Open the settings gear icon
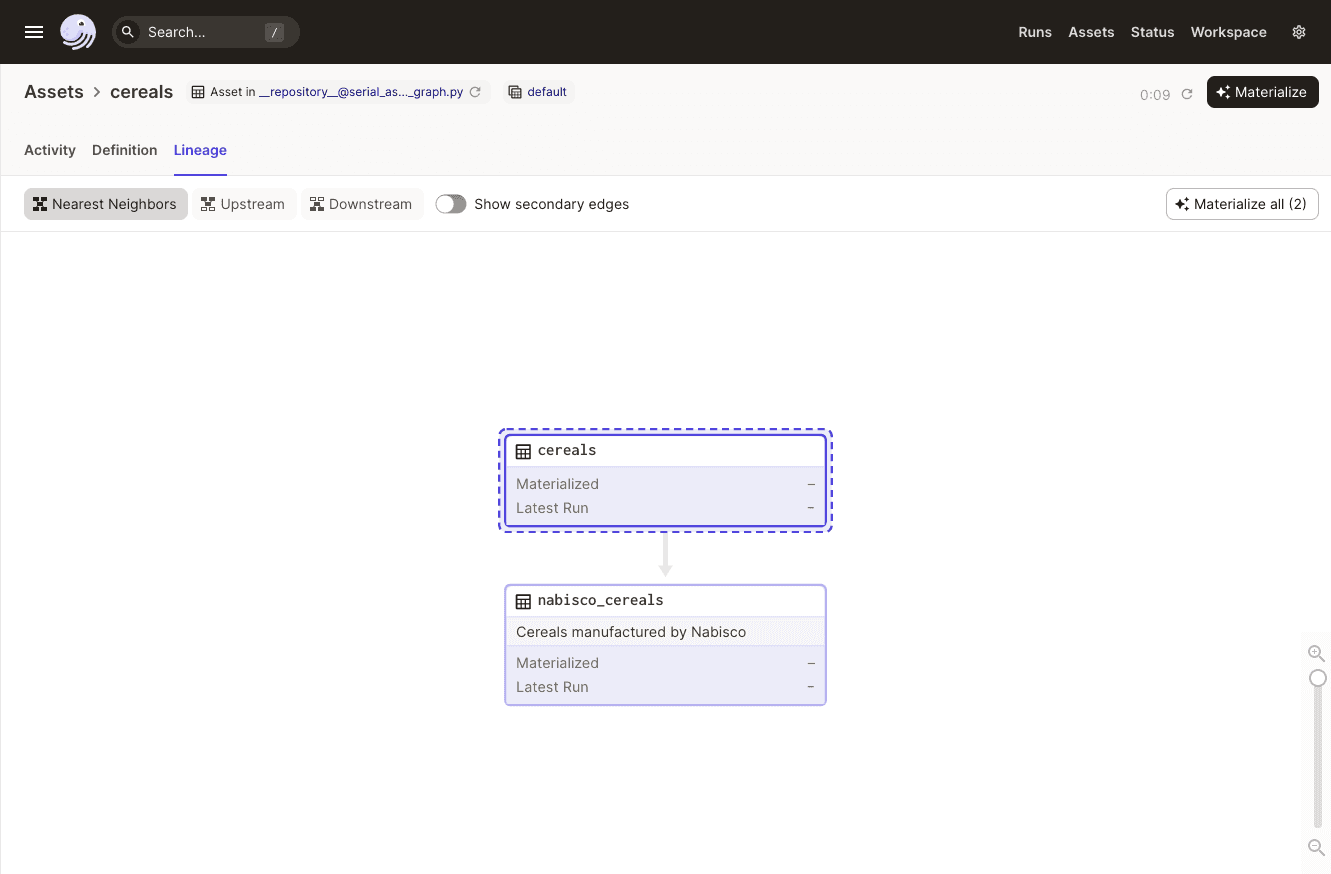The image size is (1331, 874). 1299,32
